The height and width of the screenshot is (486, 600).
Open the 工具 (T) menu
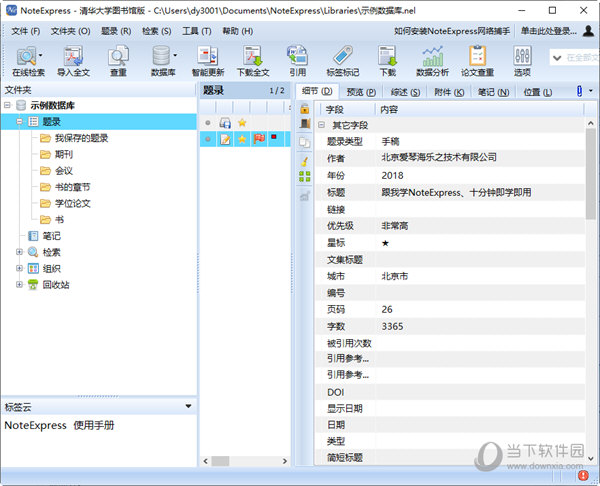tap(197, 31)
